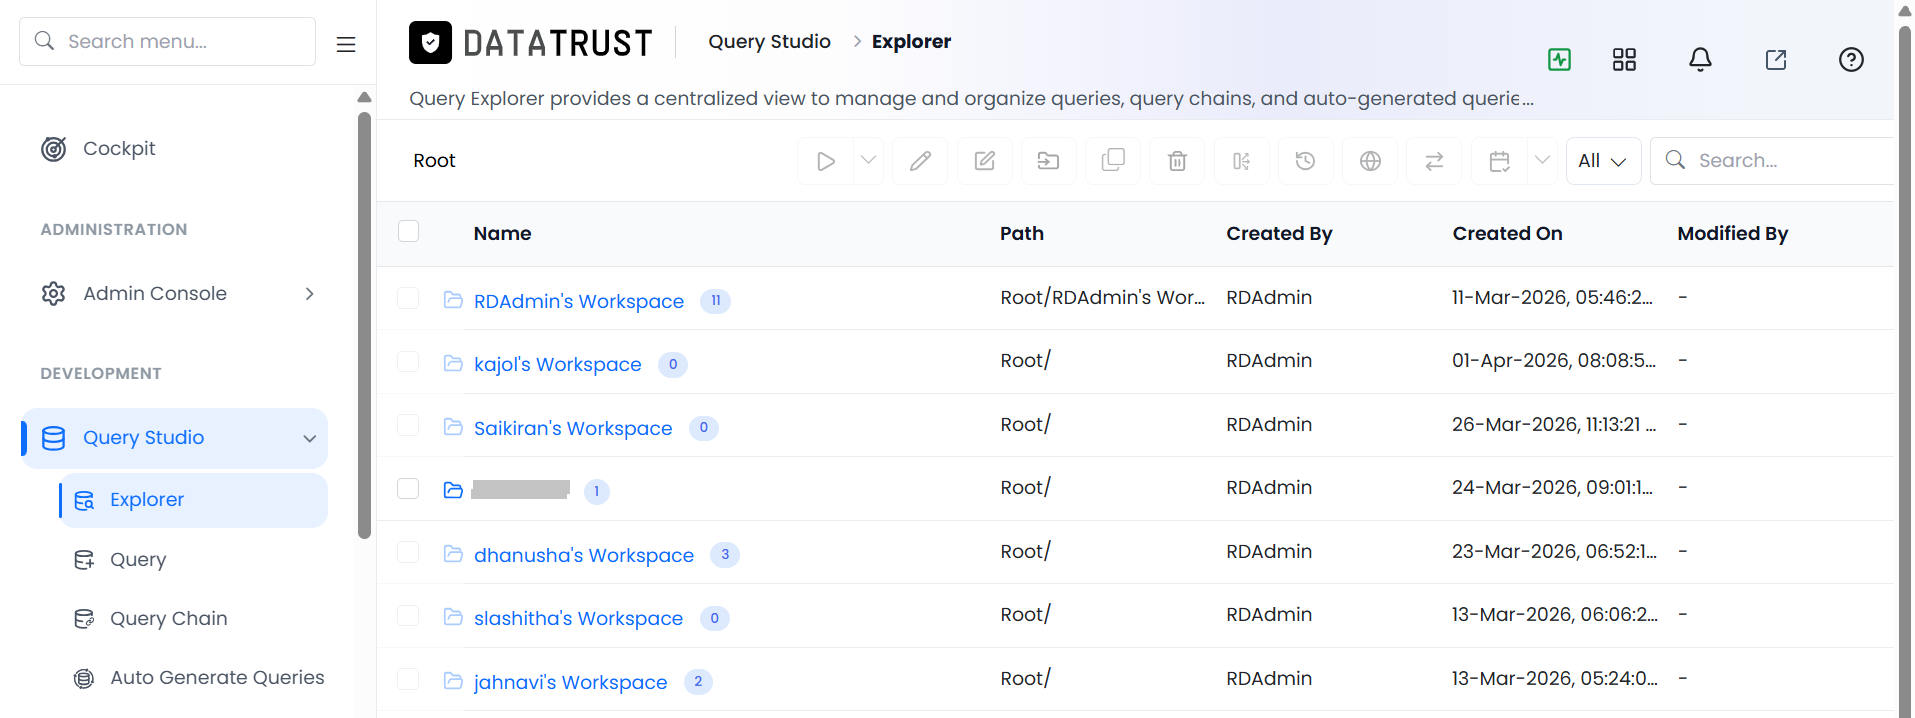Open kajol's Workspace link
This screenshot has width=1915, height=718.
[558, 364]
